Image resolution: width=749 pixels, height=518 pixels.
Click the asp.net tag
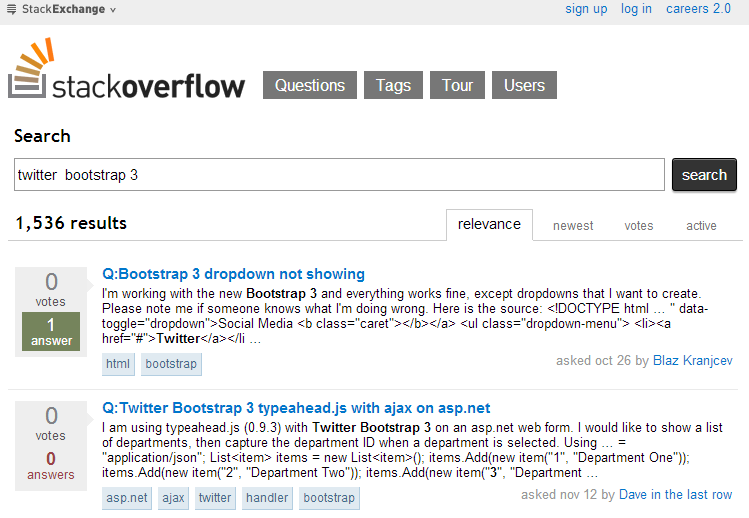click(127, 498)
